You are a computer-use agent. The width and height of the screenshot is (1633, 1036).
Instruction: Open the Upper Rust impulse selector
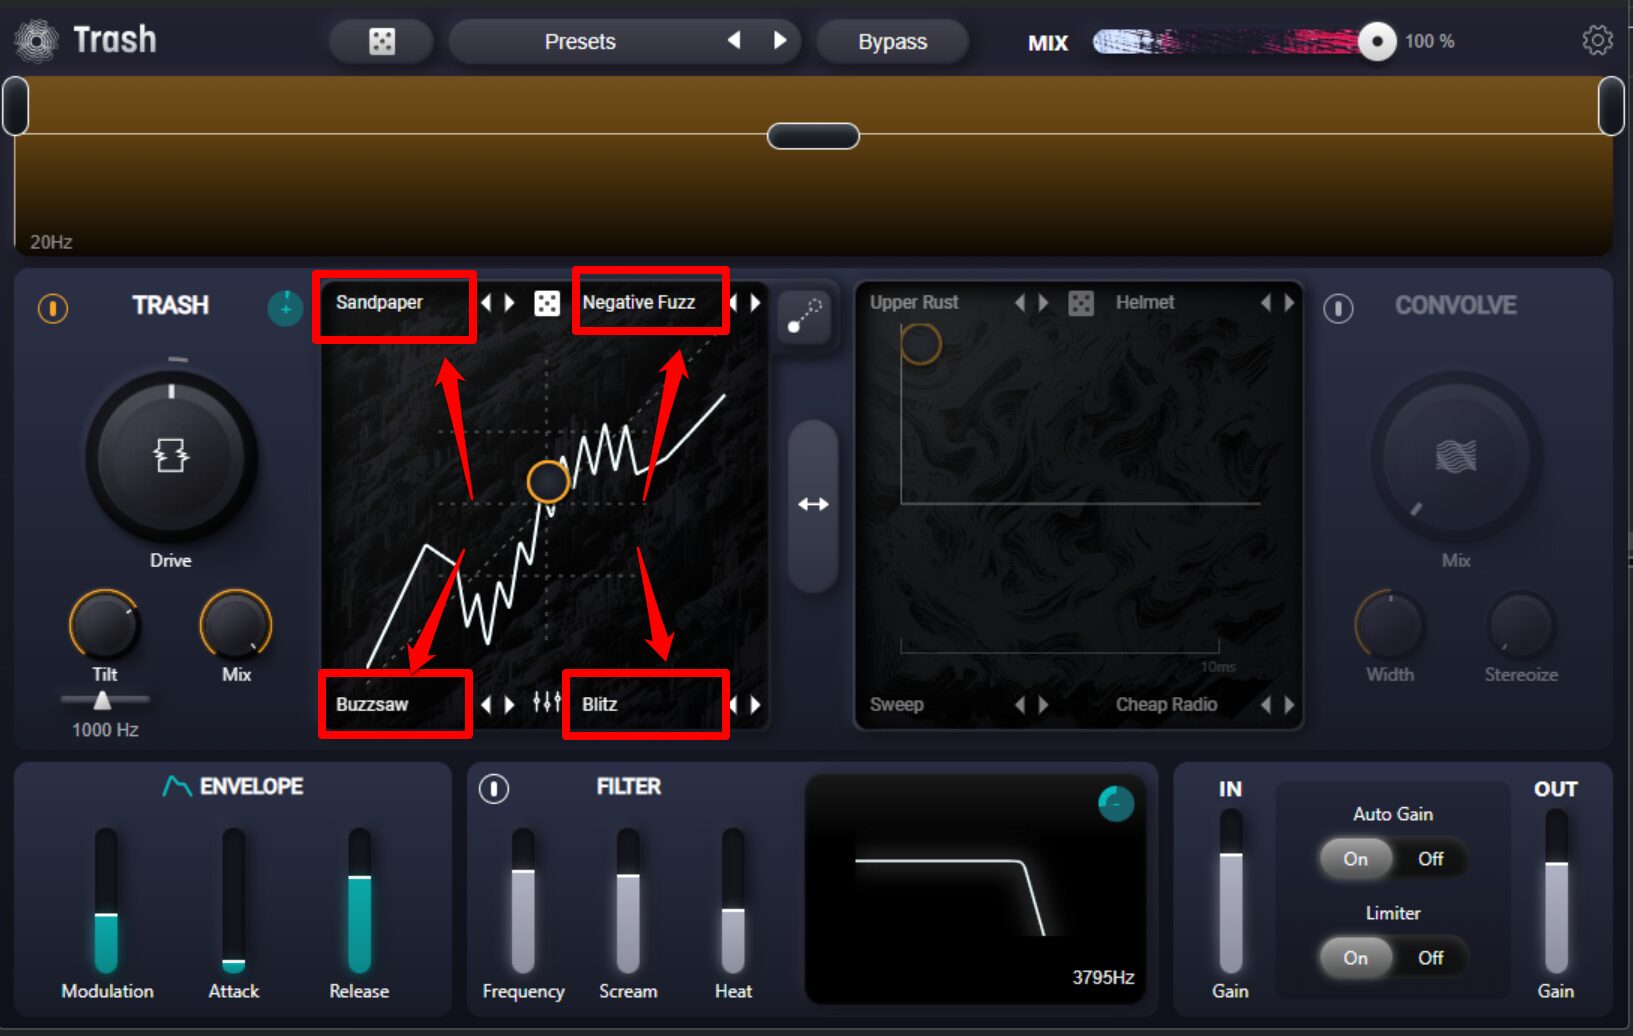coord(914,302)
